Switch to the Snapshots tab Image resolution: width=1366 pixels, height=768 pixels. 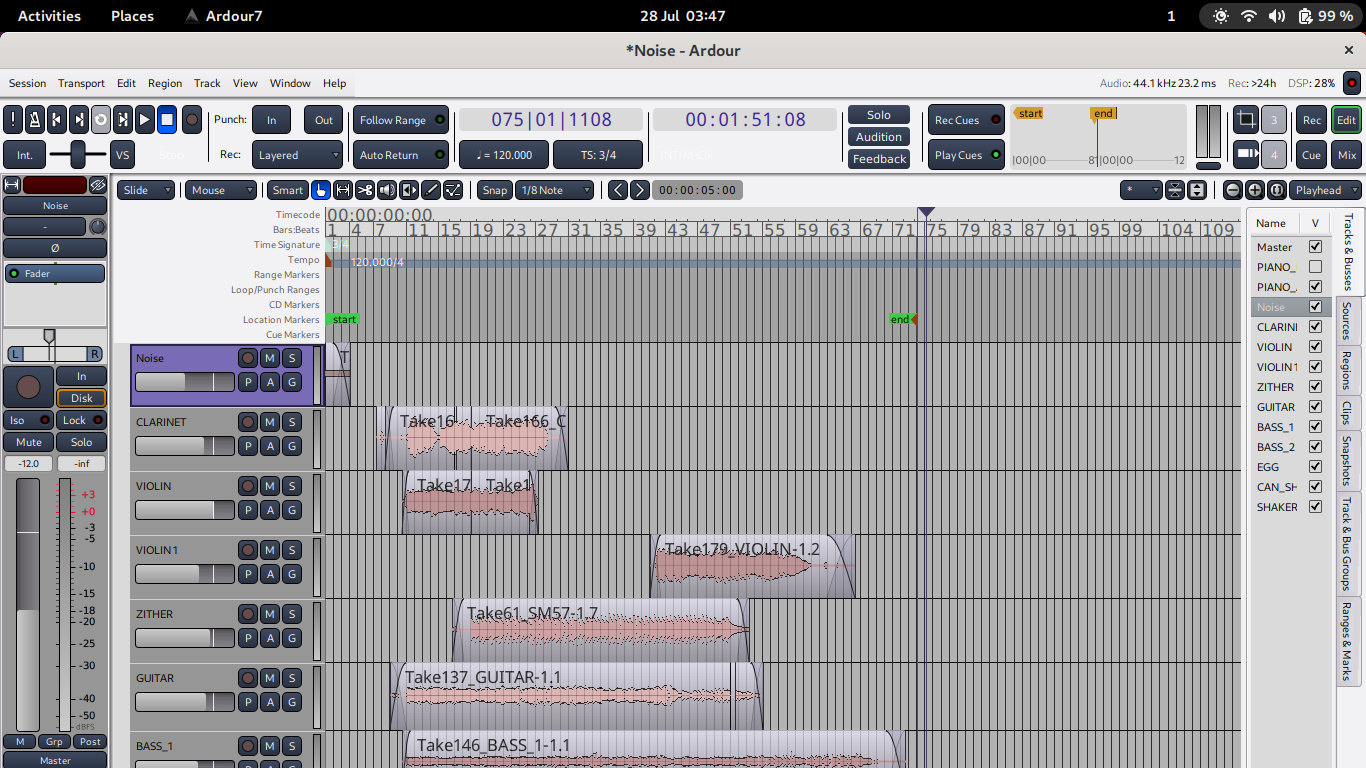click(1347, 461)
